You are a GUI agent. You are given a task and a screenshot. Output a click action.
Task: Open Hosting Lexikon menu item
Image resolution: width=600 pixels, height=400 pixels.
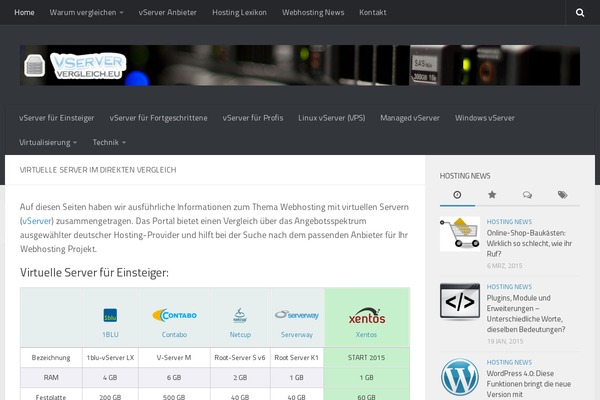tap(240, 13)
